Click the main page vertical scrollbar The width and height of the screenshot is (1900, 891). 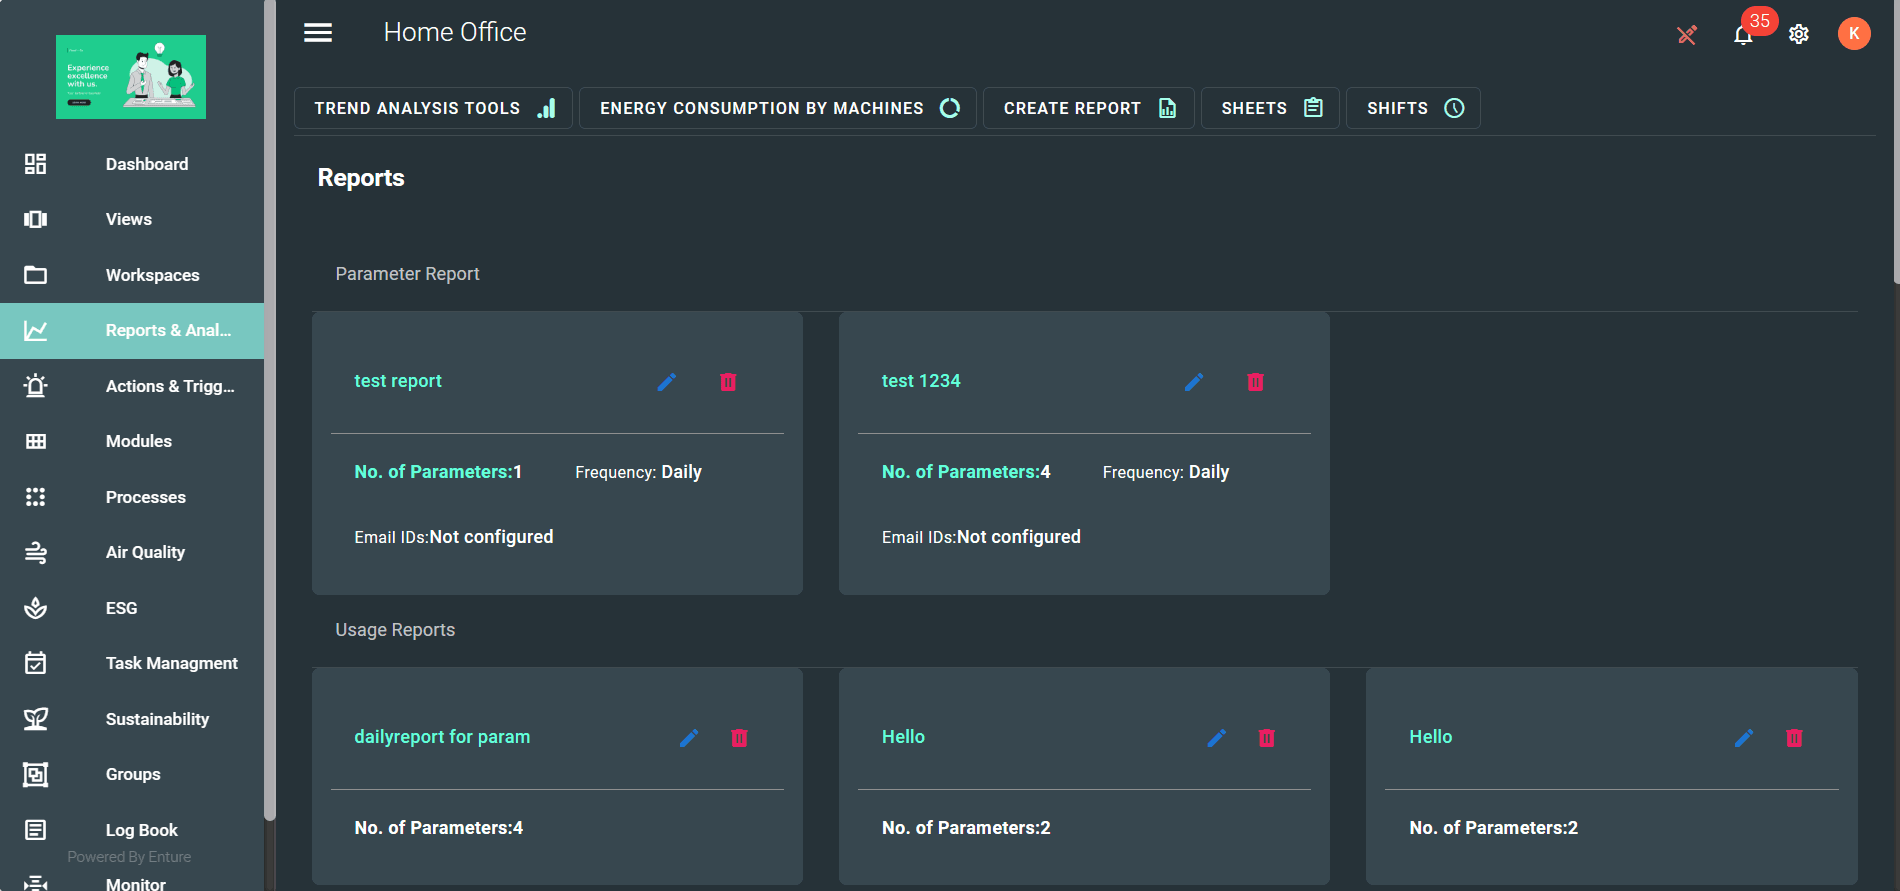(1896, 140)
